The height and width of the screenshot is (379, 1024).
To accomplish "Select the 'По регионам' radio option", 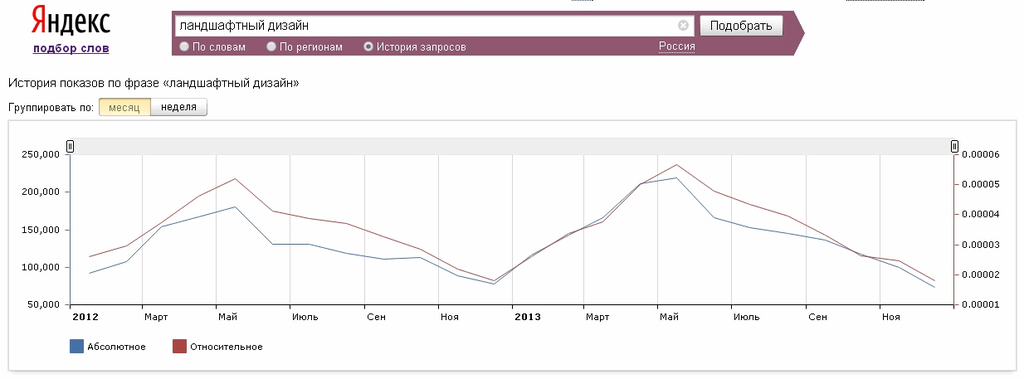I will point(271,47).
